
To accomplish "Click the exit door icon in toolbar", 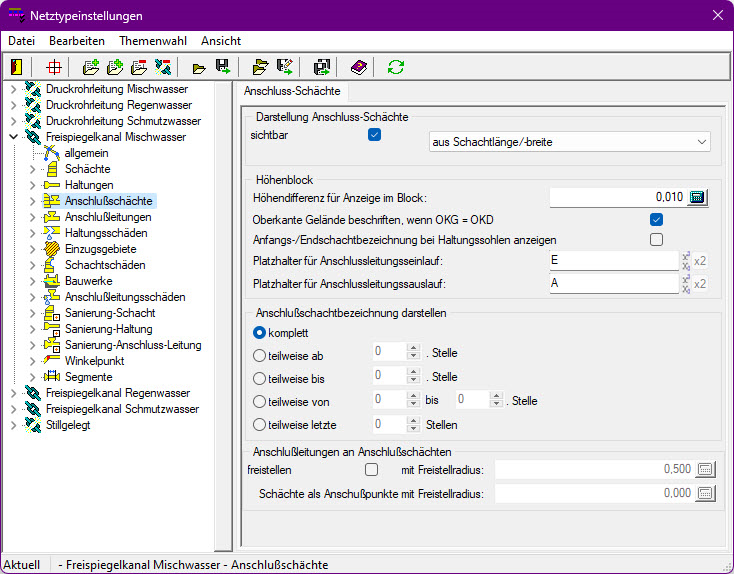I will [x=16, y=67].
